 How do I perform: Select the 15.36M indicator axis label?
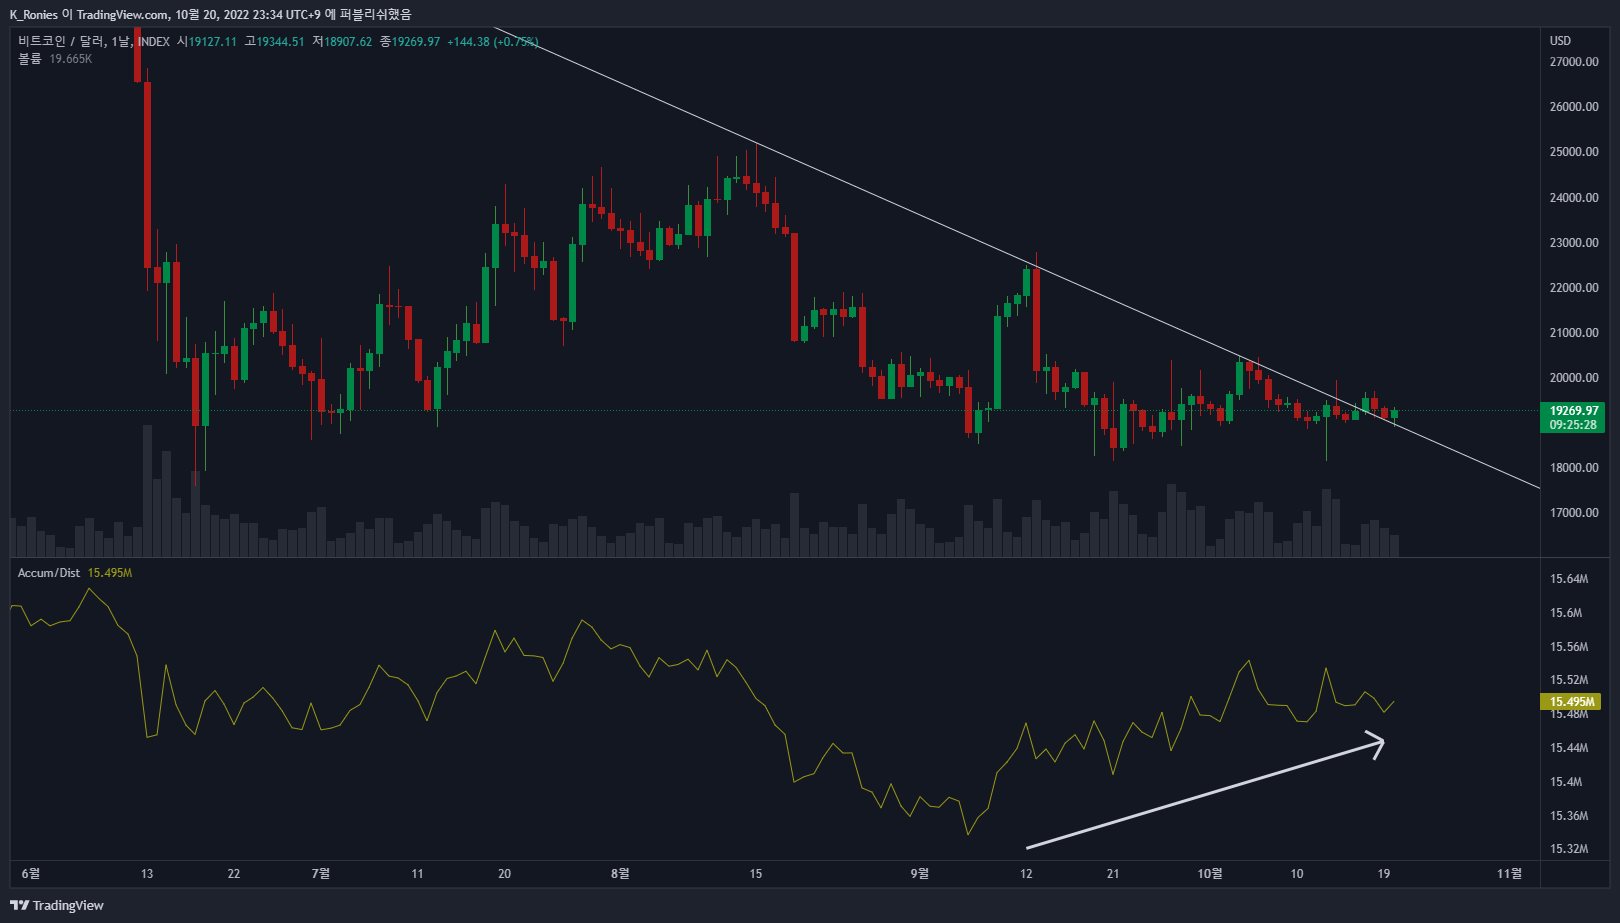tap(1569, 816)
